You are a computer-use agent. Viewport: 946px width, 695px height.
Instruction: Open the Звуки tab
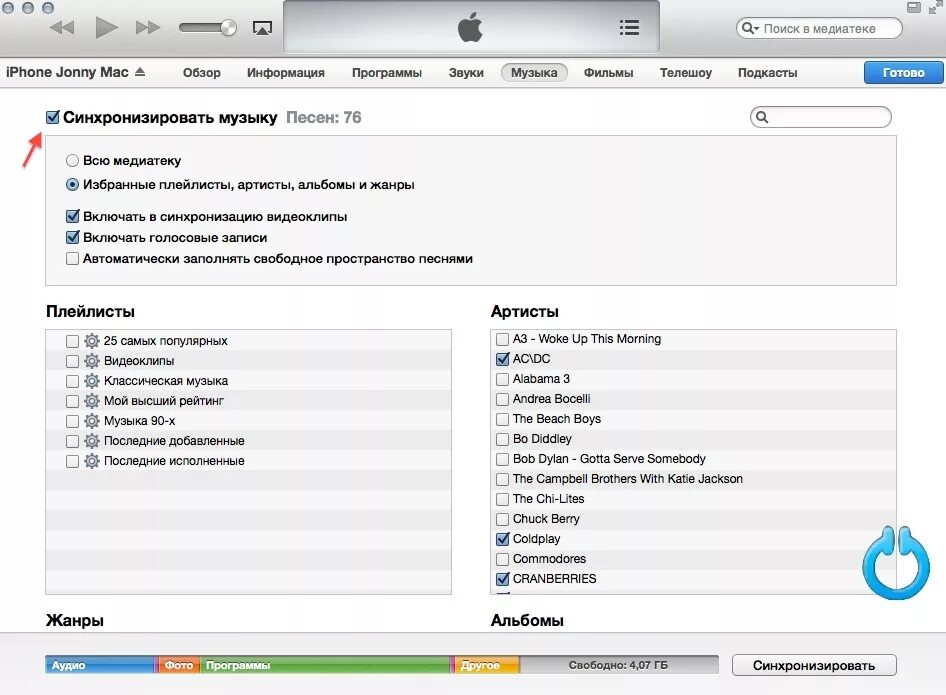[466, 72]
